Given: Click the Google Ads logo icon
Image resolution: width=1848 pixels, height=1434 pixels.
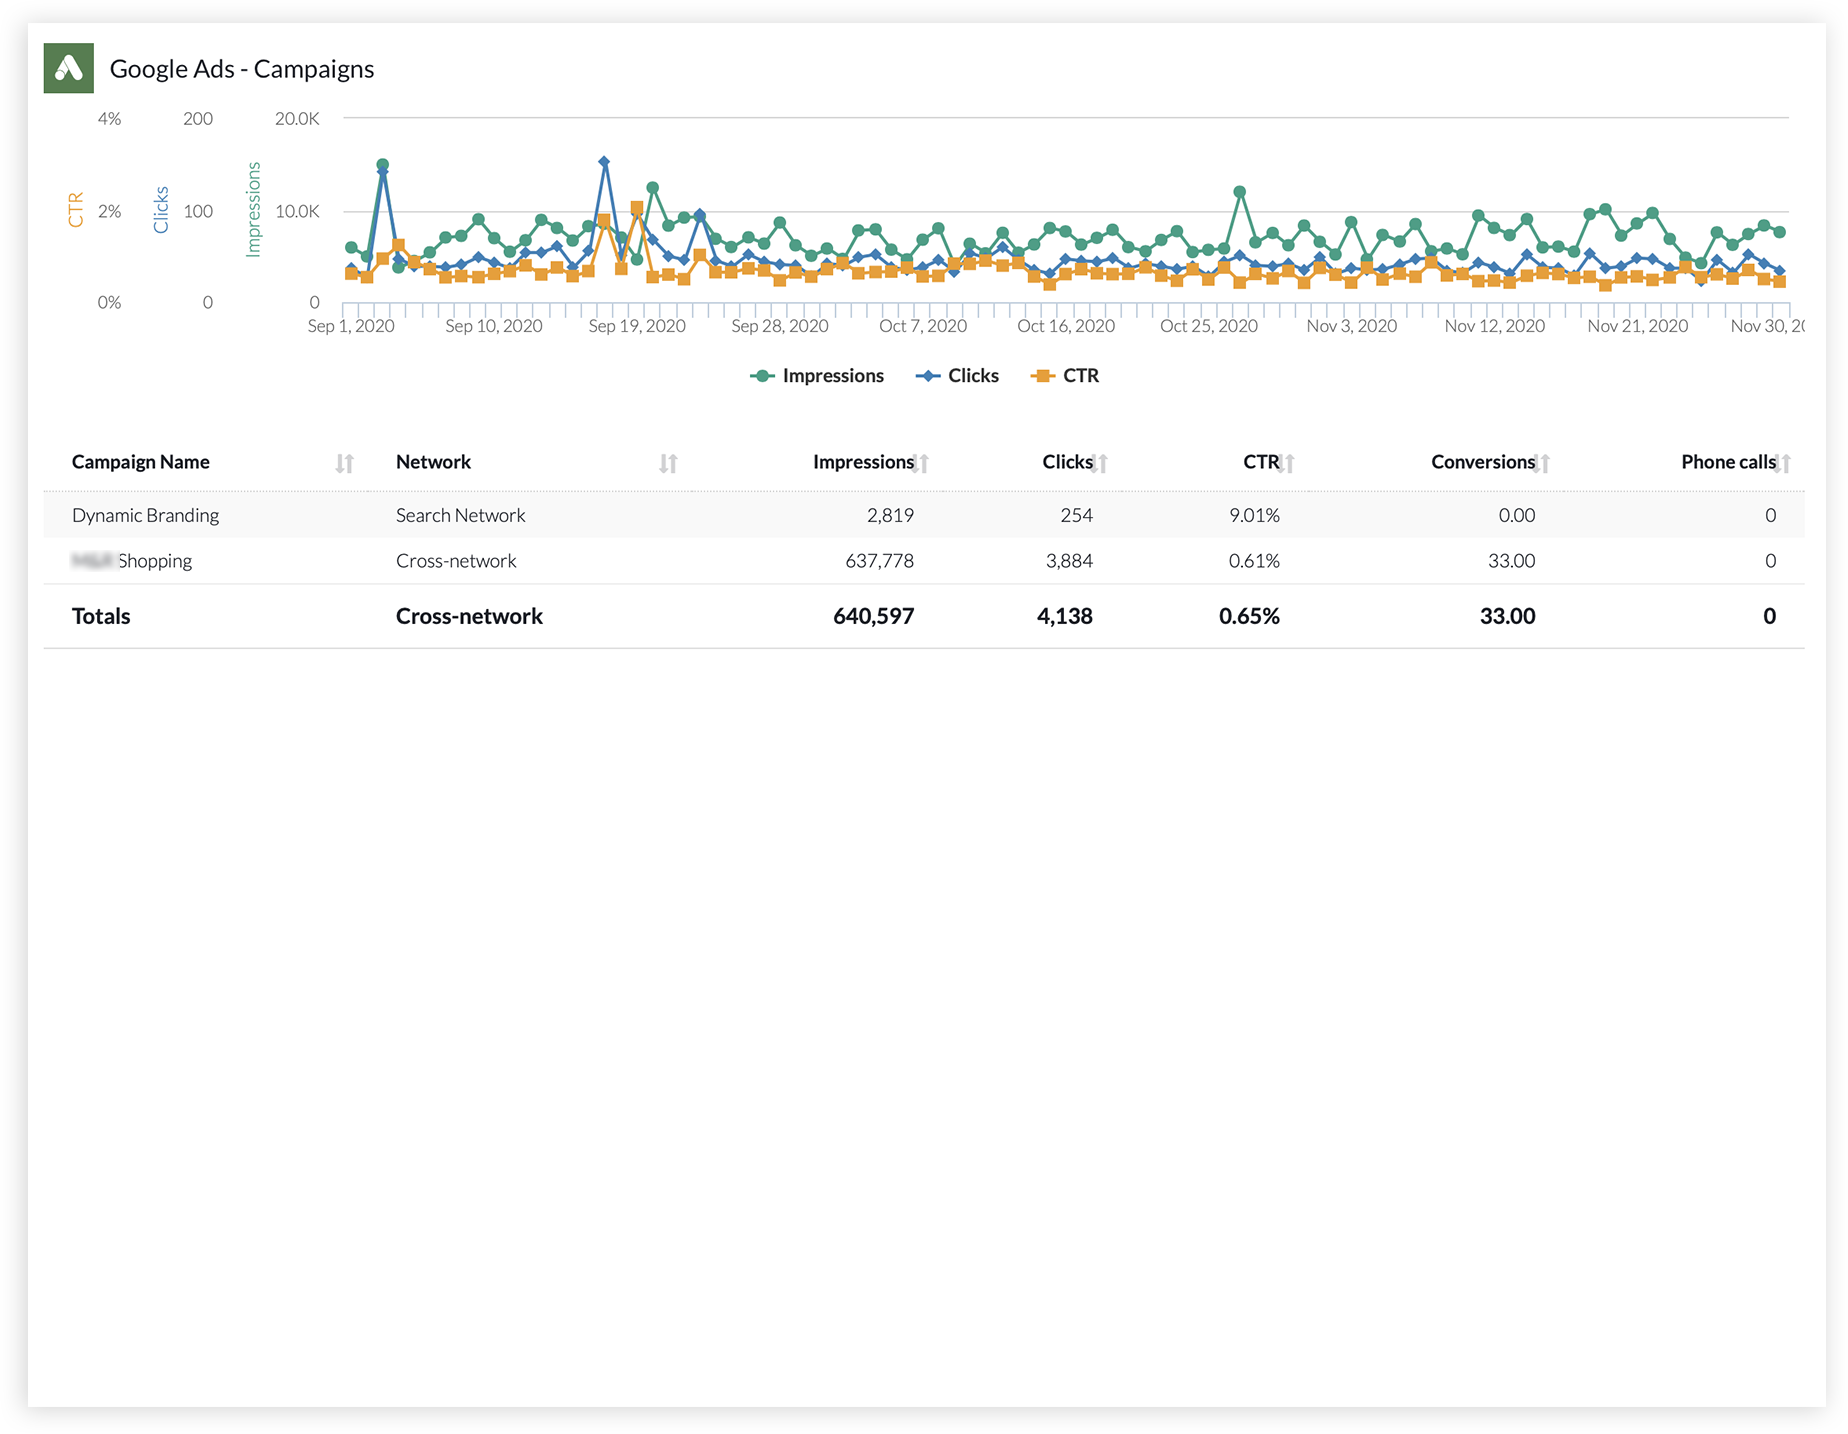Looking at the screenshot, I should (68, 68).
